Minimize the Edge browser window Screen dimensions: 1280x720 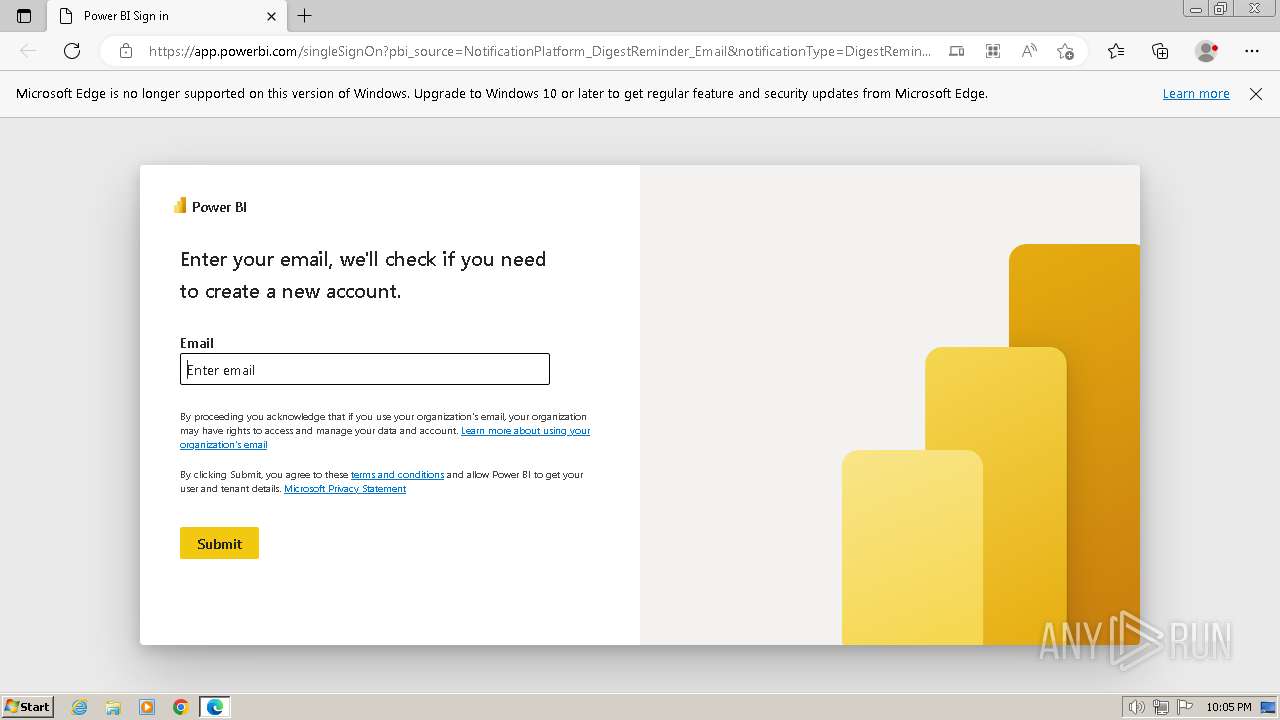[1196, 9]
